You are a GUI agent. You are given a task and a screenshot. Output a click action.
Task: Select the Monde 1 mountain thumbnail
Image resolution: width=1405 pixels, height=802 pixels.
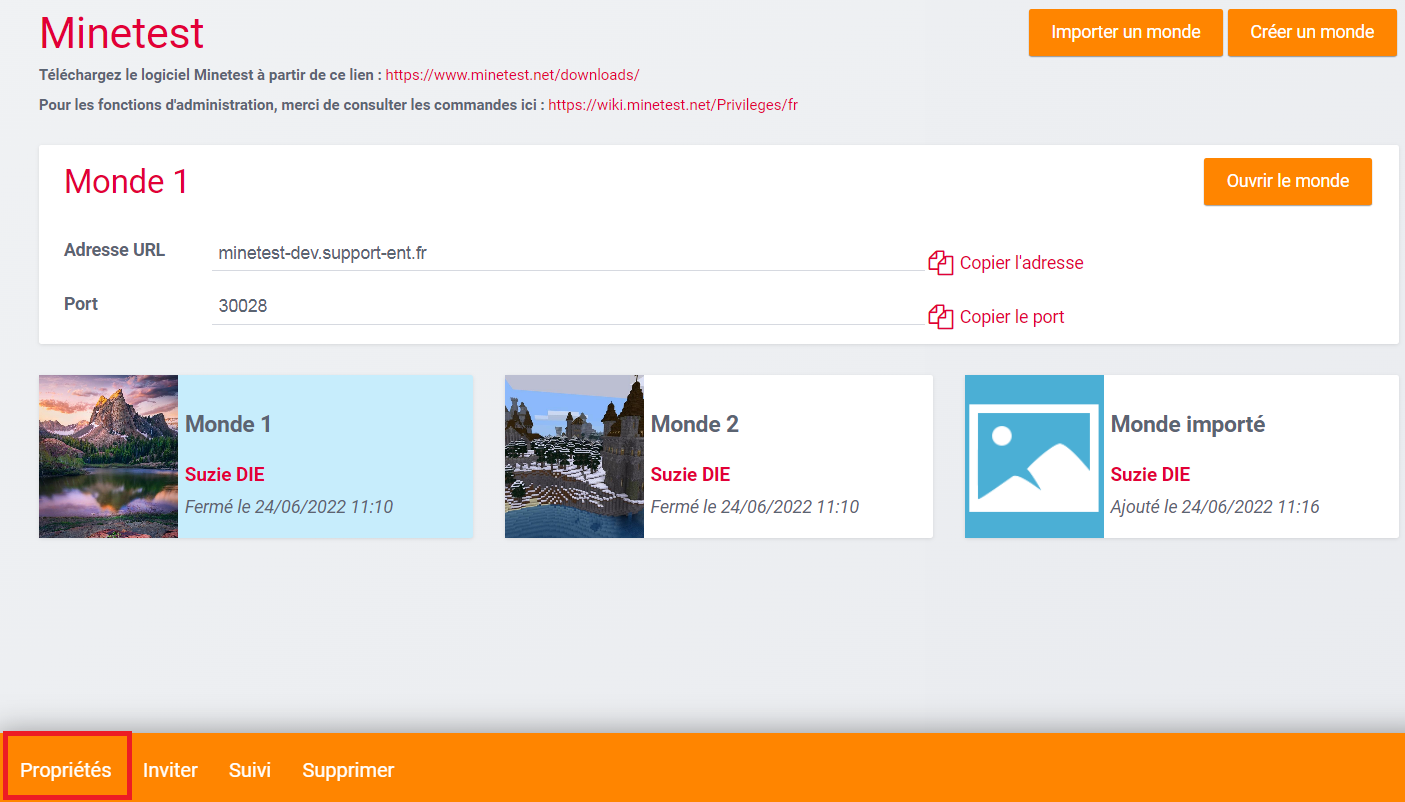[108, 456]
